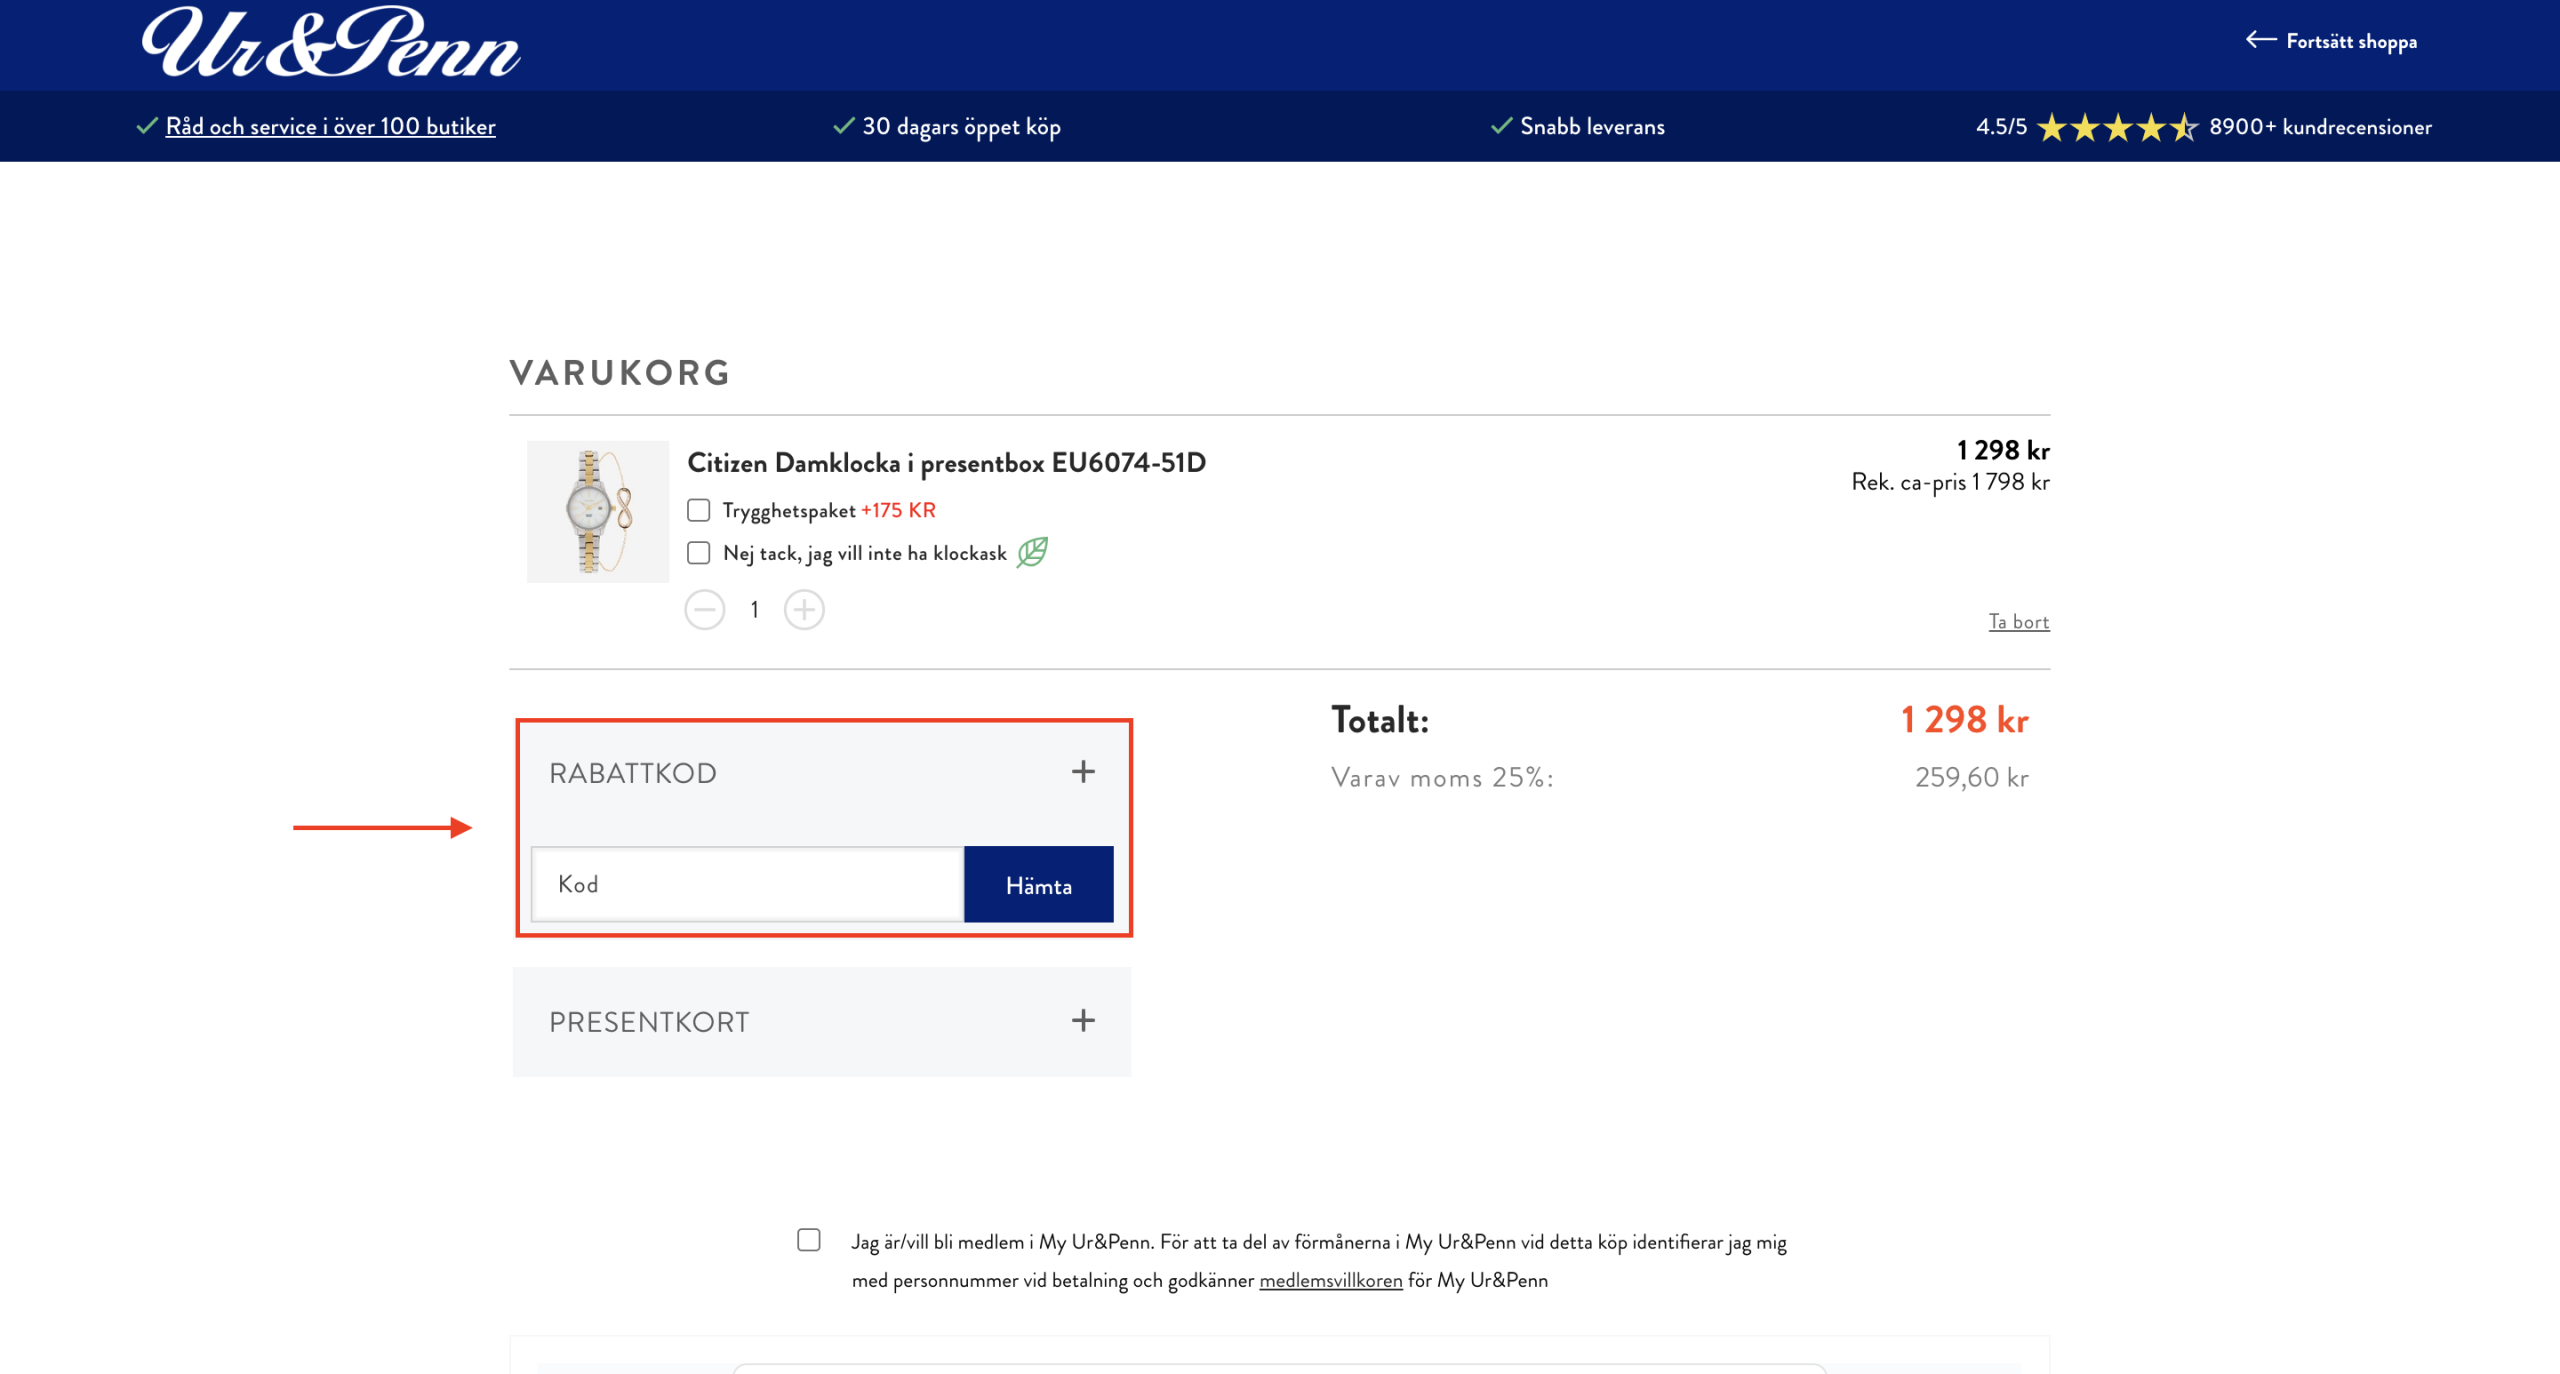Open the Citizen watch product thumbnail
This screenshot has height=1374, width=2560.
click(x=598, y=512)
